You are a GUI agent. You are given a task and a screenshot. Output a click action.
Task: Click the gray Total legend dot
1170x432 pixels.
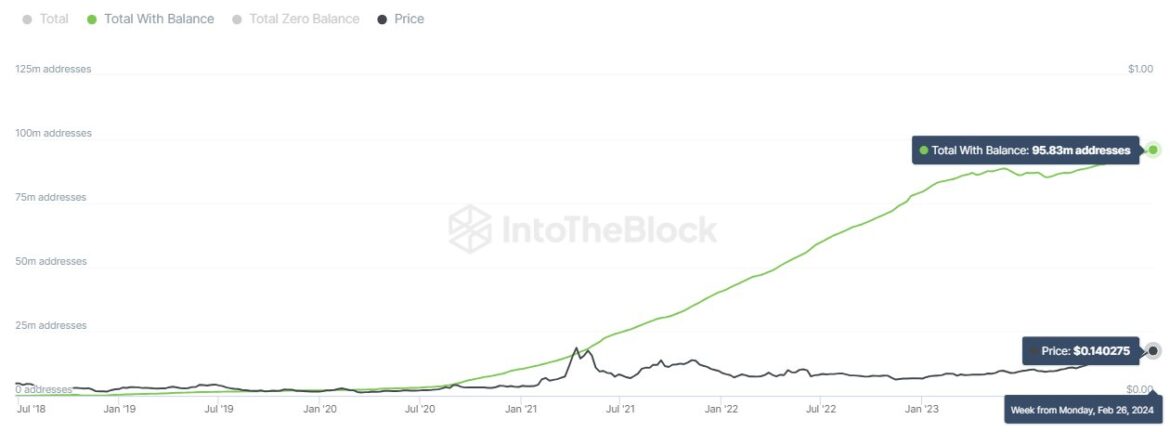(27, 19)
